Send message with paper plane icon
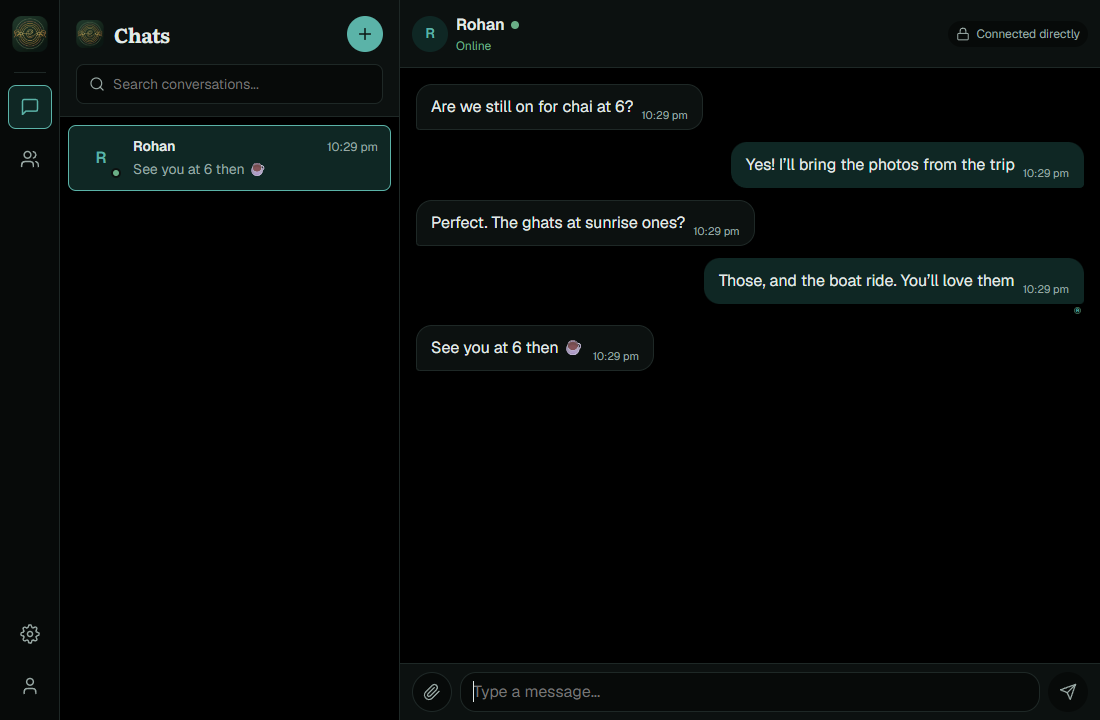1100x720 pixels. click(x=1068, y=692)
